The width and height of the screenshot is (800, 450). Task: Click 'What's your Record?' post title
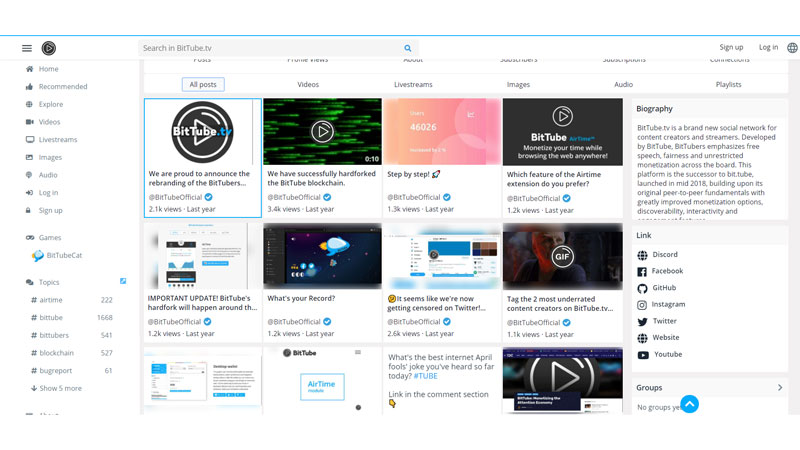coord(301,298)
